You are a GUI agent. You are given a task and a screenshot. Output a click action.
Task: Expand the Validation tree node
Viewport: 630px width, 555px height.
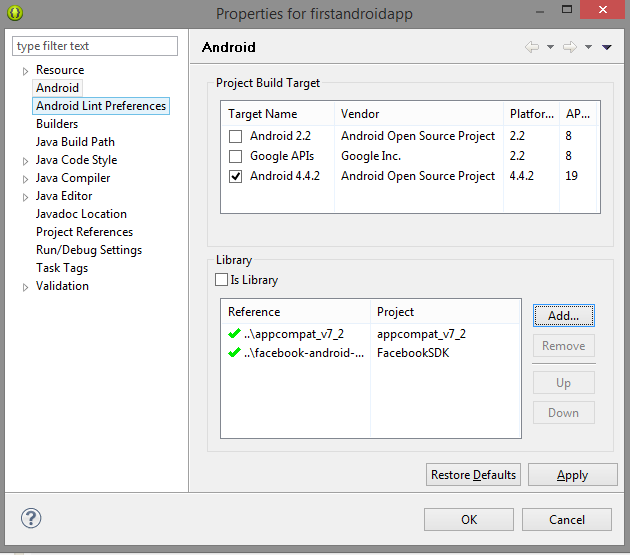click(x=25, y=287)
